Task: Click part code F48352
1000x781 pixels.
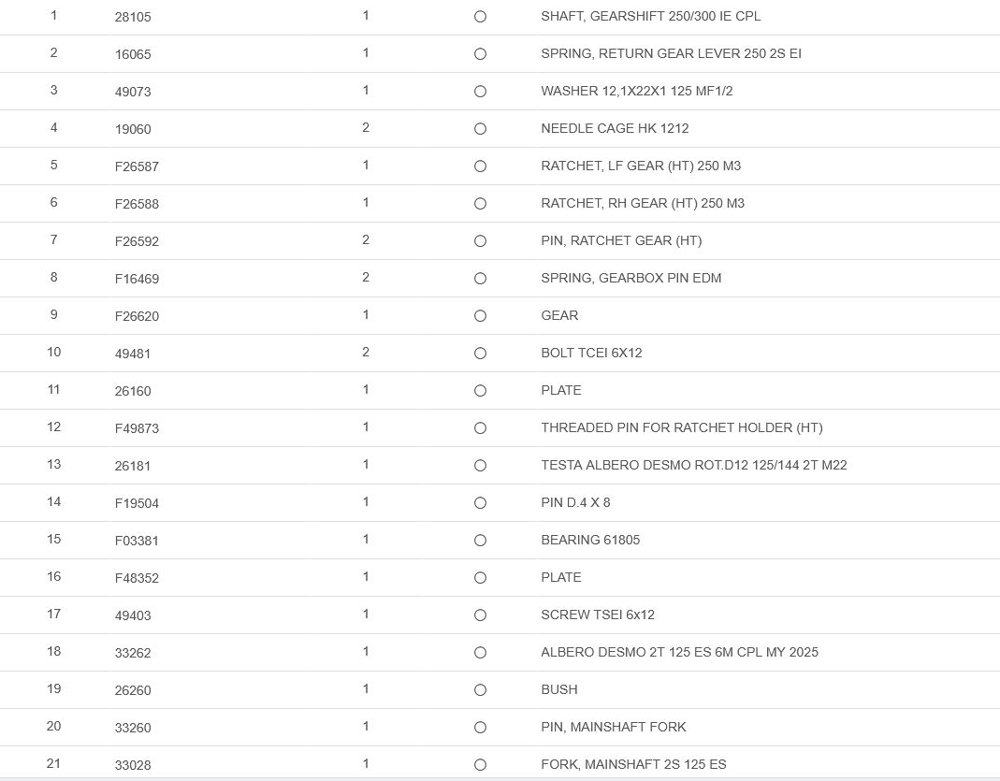Action: (137, 578)
